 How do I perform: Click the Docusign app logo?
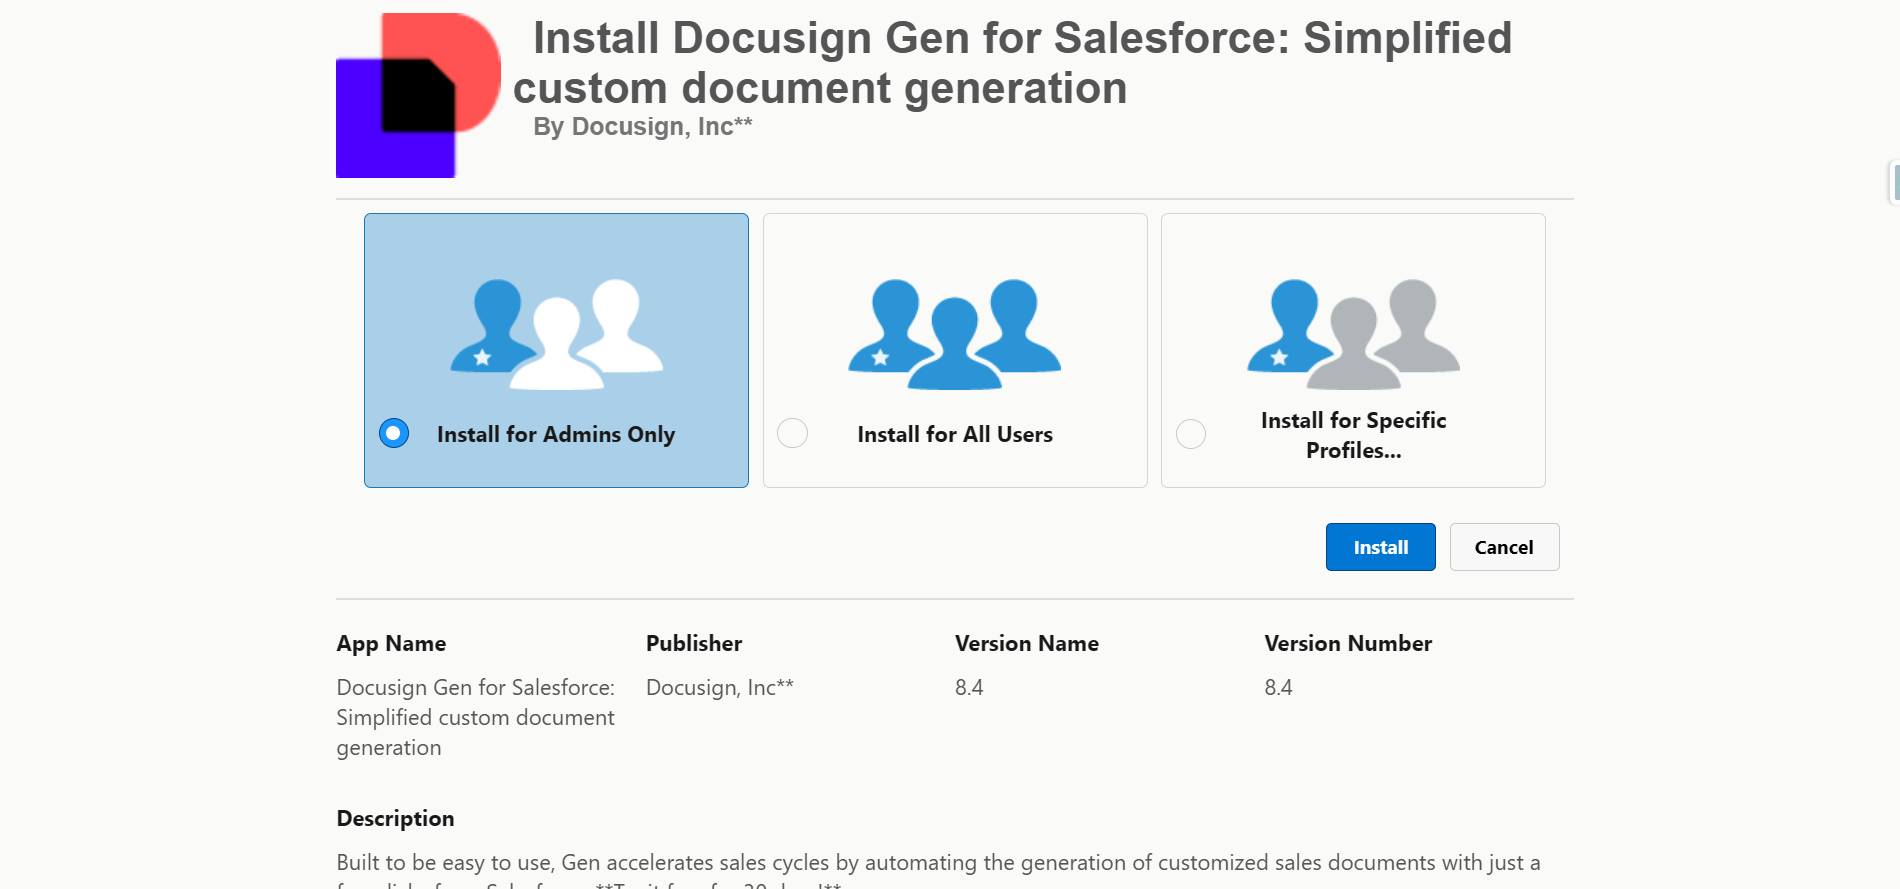pos(418,95)
